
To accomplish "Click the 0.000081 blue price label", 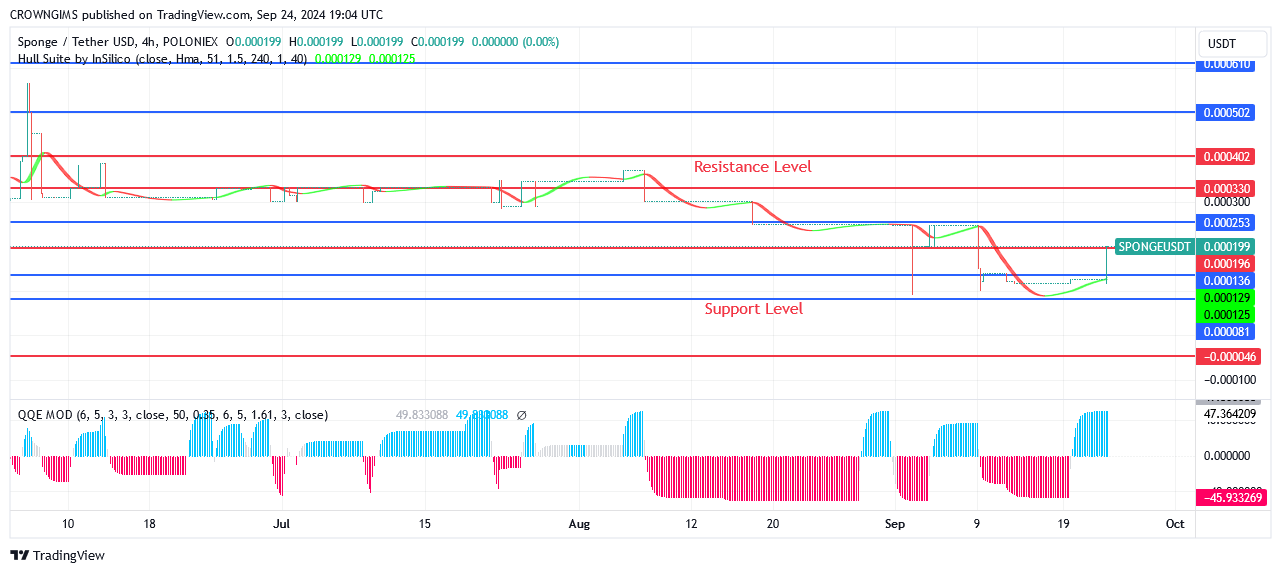I will tap(1226, 331).
